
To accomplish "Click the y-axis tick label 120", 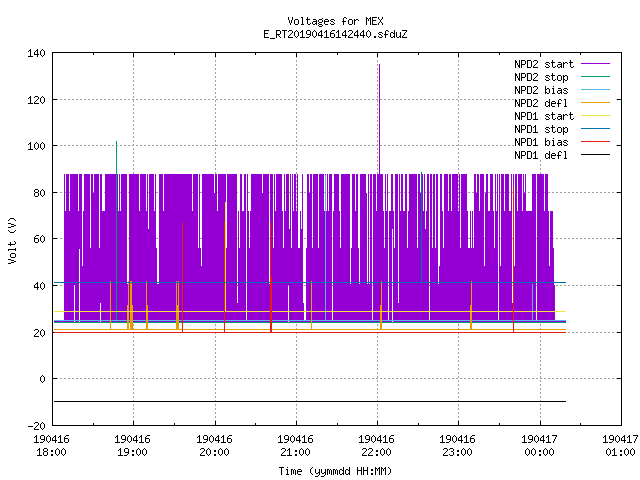I will pos(36,100).
